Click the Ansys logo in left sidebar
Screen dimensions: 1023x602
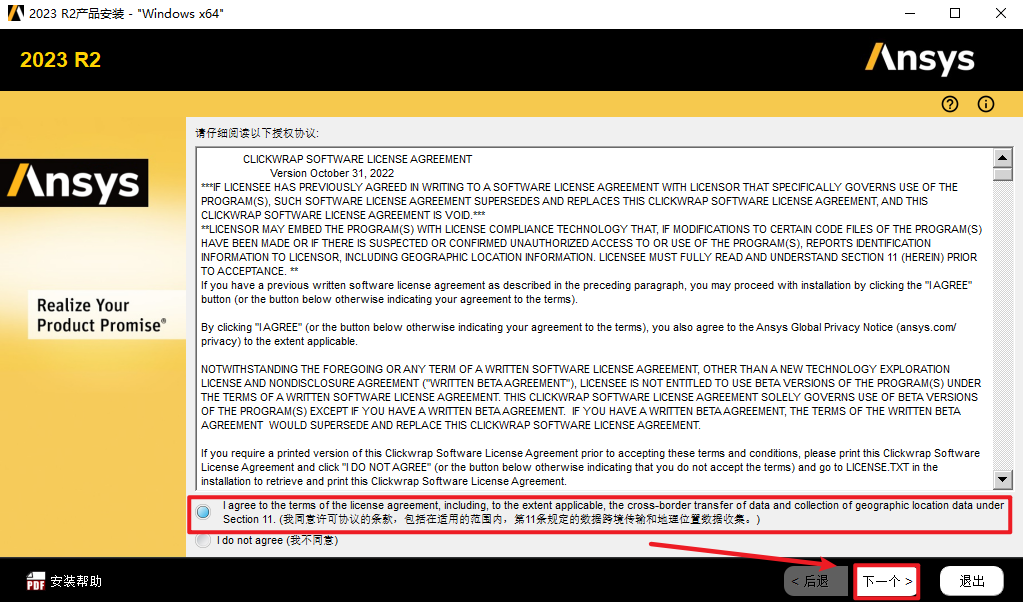[74, 183]
